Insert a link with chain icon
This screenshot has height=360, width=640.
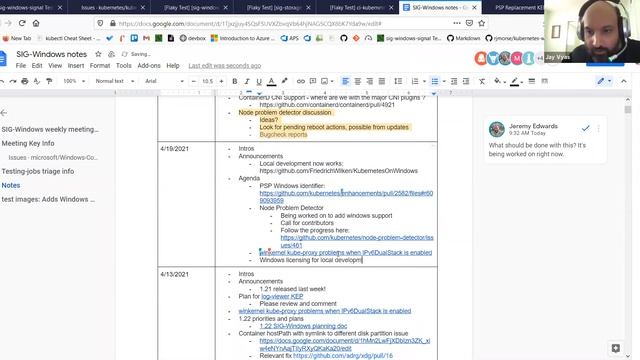[301, 81]
